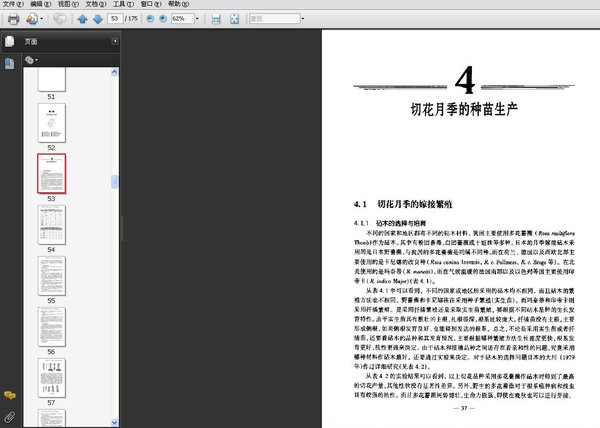Click the zoom out minus button

pos(150,18)
